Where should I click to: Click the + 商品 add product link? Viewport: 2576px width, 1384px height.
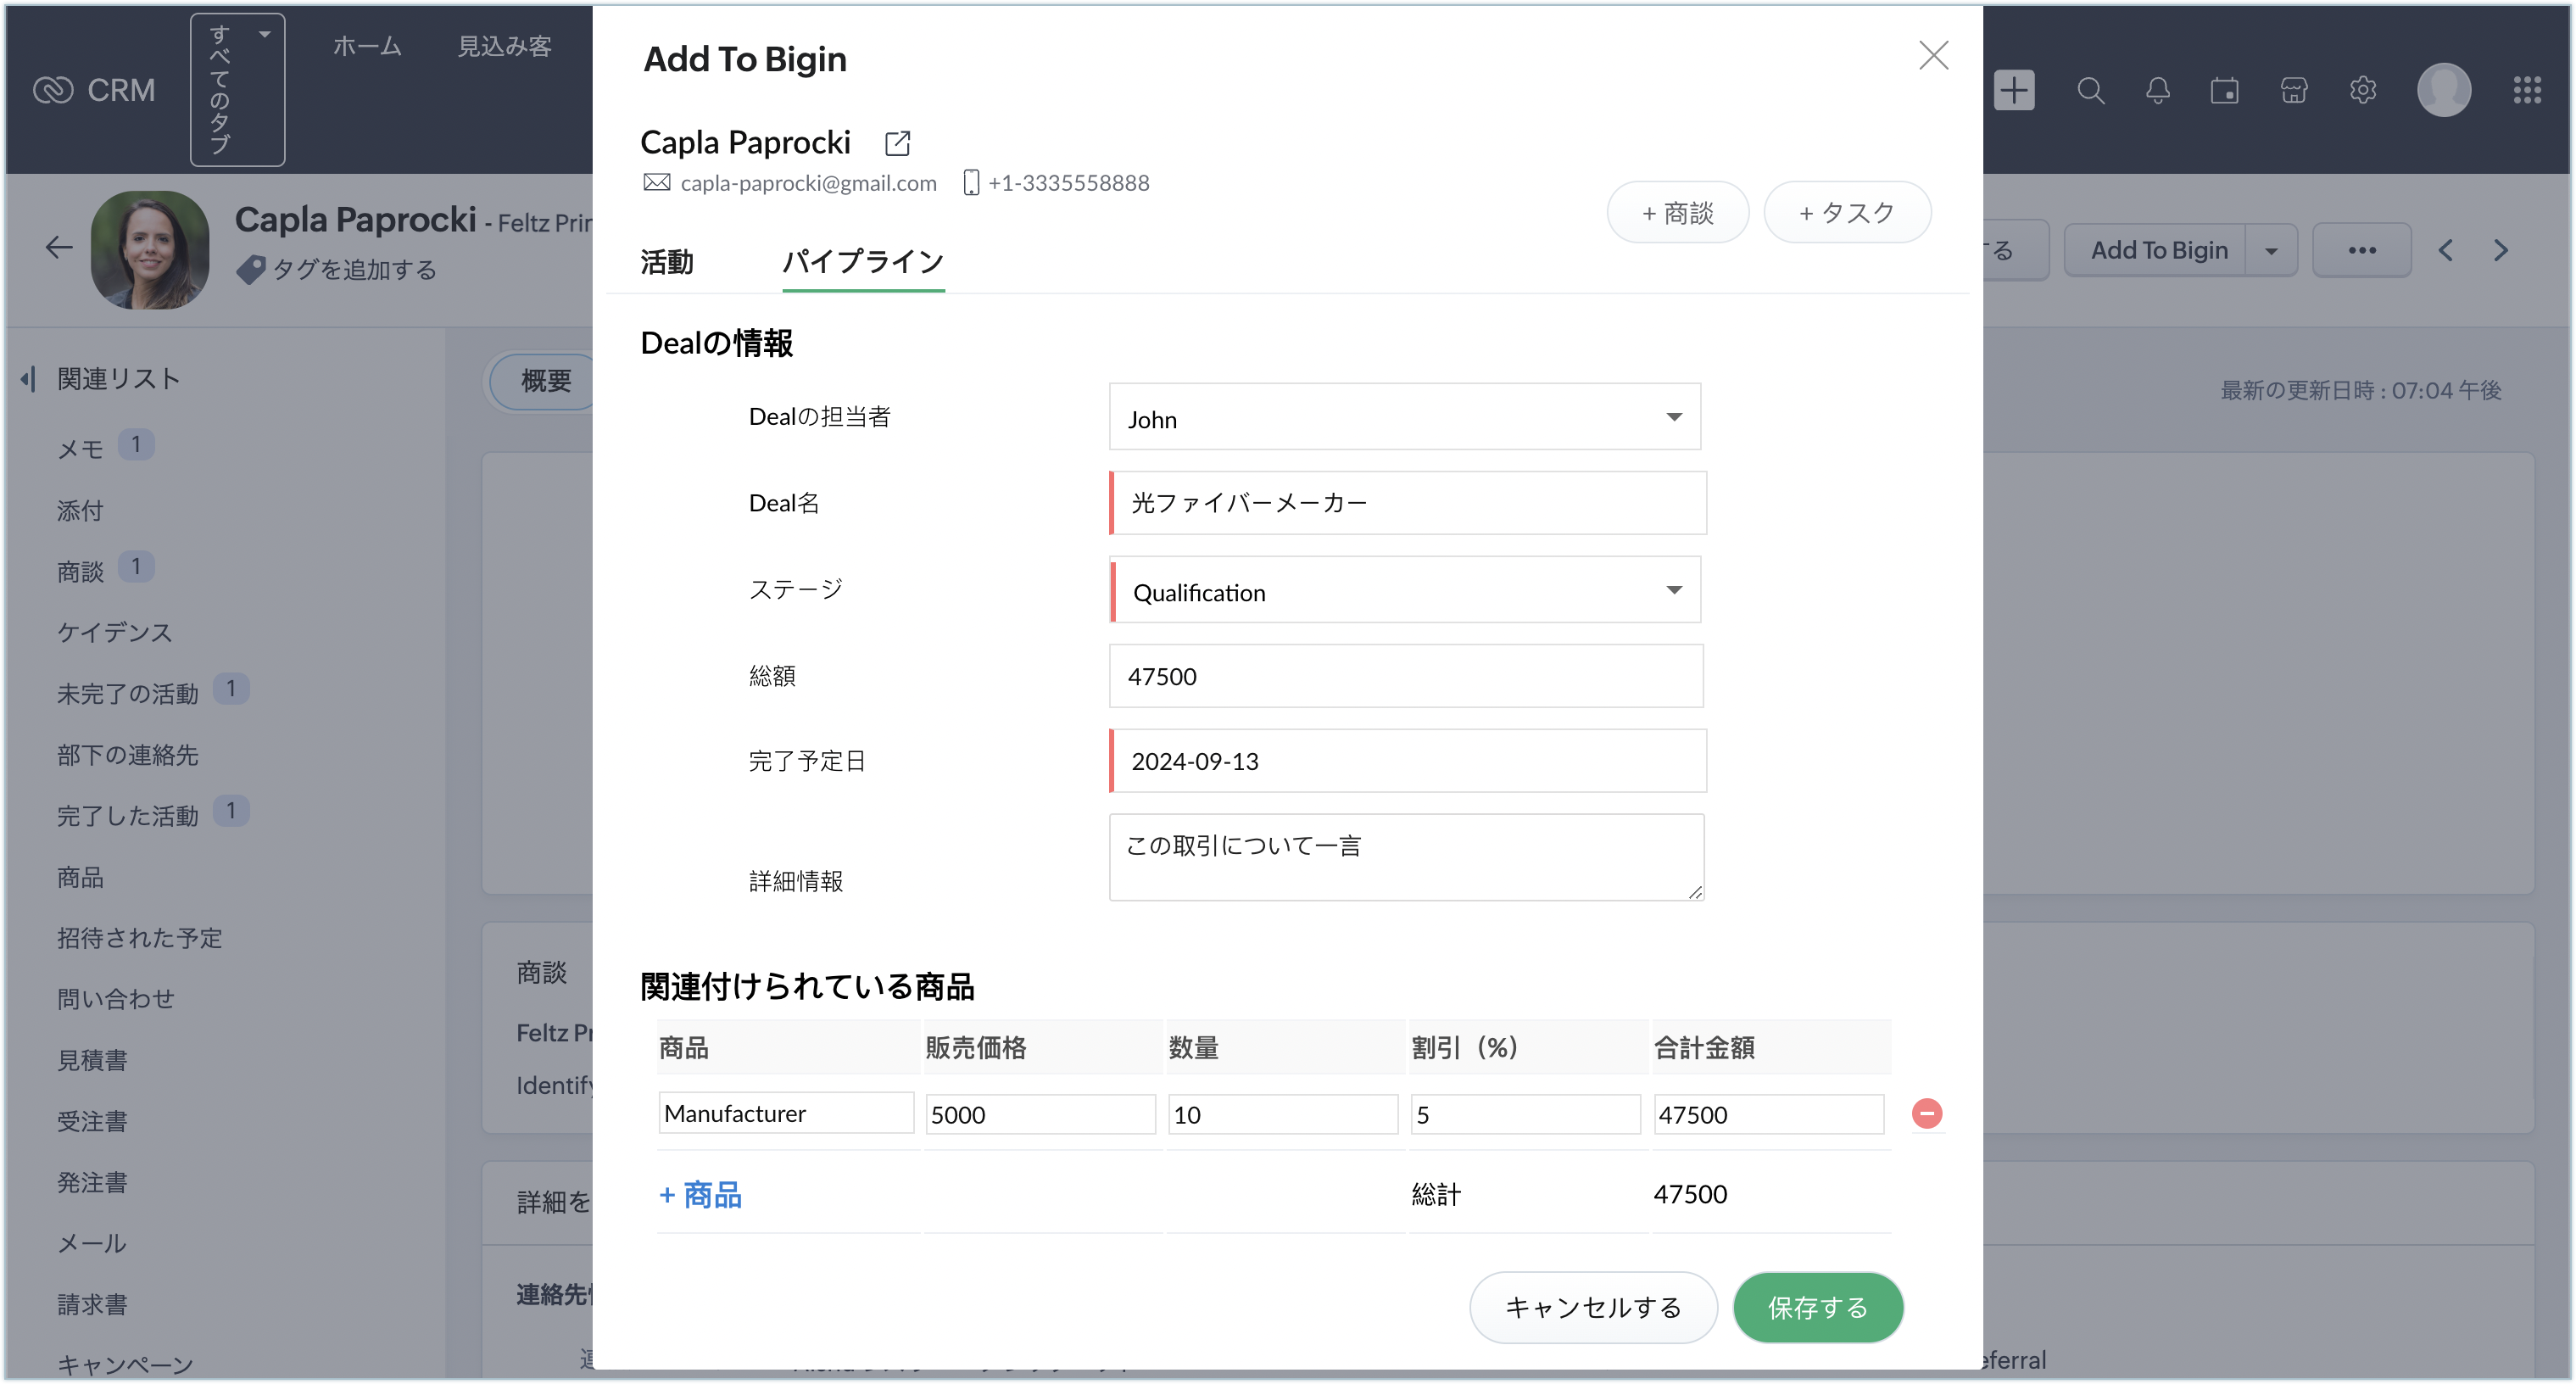pyautogui.click(x=700, y=1194)
